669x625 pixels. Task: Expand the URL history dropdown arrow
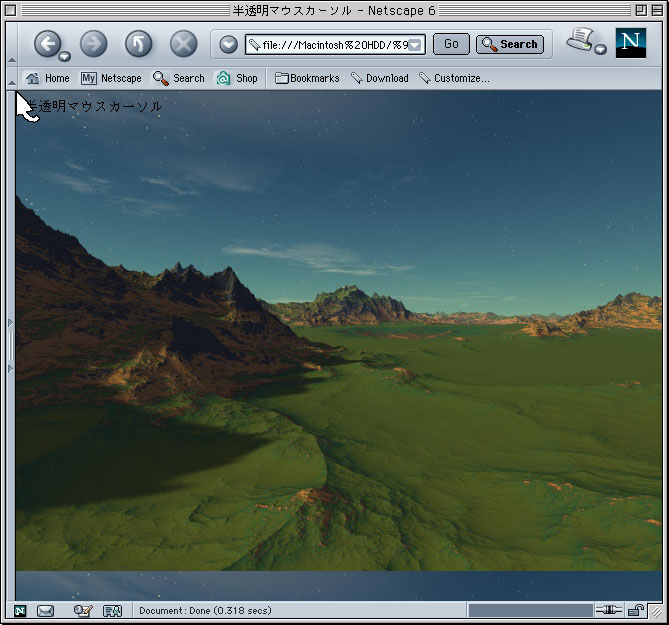point(415,45)
